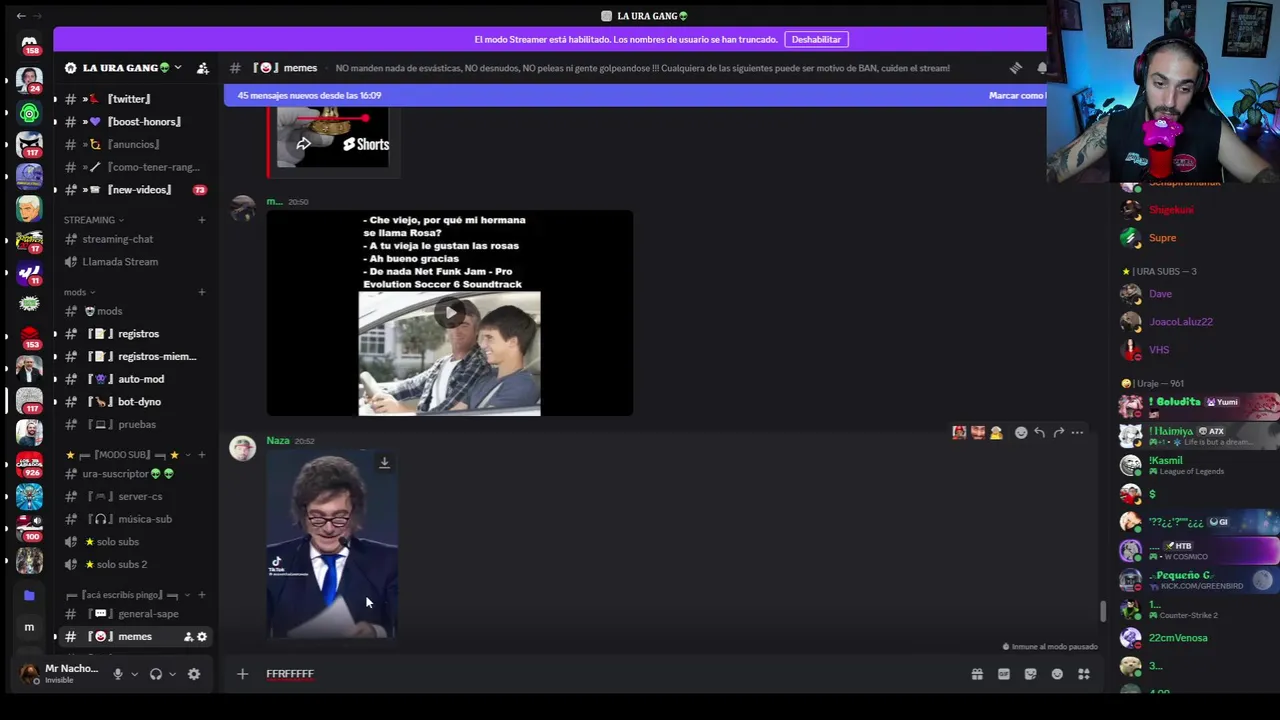The height and width of the screenshot is (720, 1280).
Task: Click notification bell in channel header
Action: click(1041, 68)
